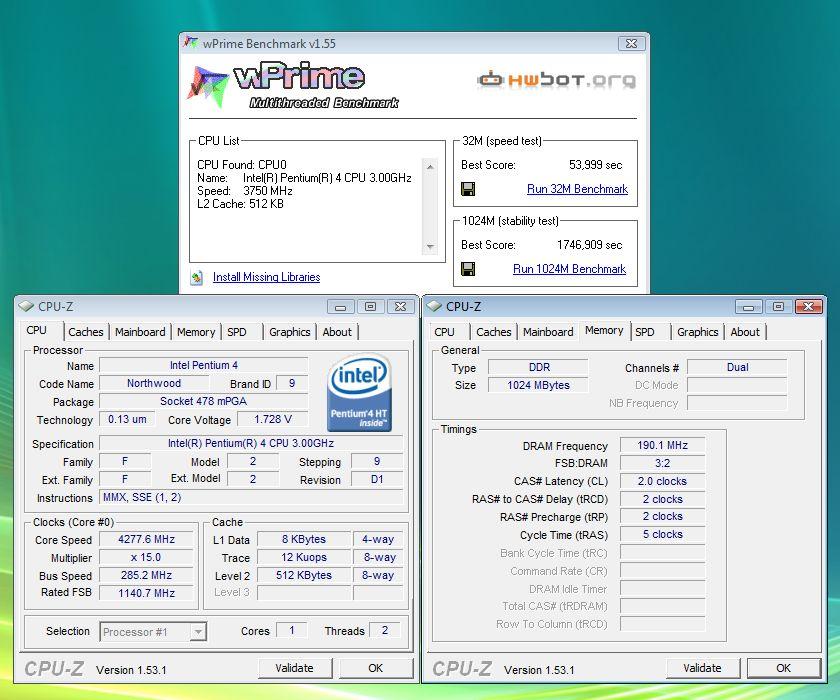Screen dimensions: 840x700
Task: Click the wPrime Multithreaded Benchmark logo
Action: pyautogui.click(x=293, y=85)
